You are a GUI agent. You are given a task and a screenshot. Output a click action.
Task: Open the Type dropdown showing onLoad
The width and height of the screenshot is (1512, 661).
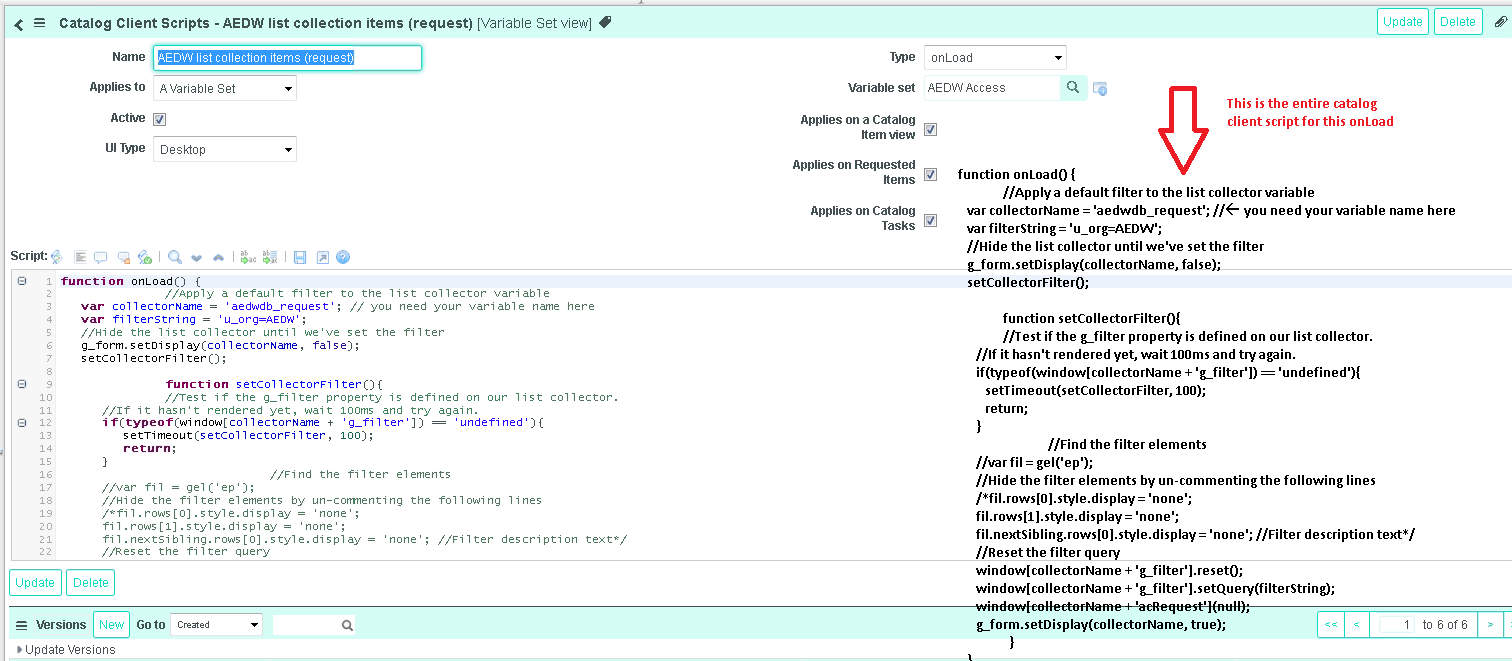point(994,58)
